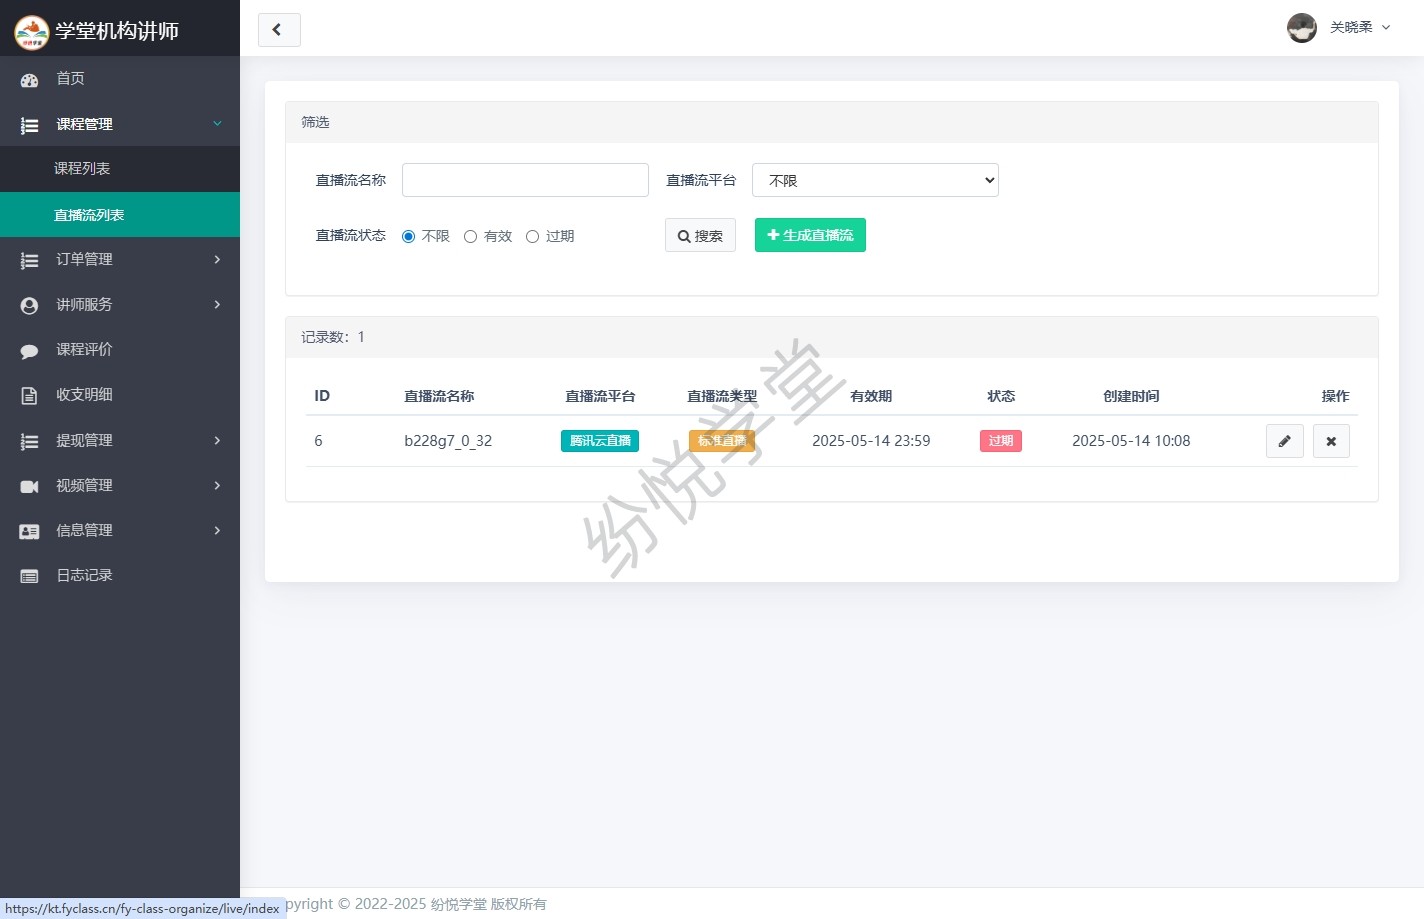1424x919 pixels.
Task: Click the 收支明细 document icon
Action: 29,395
